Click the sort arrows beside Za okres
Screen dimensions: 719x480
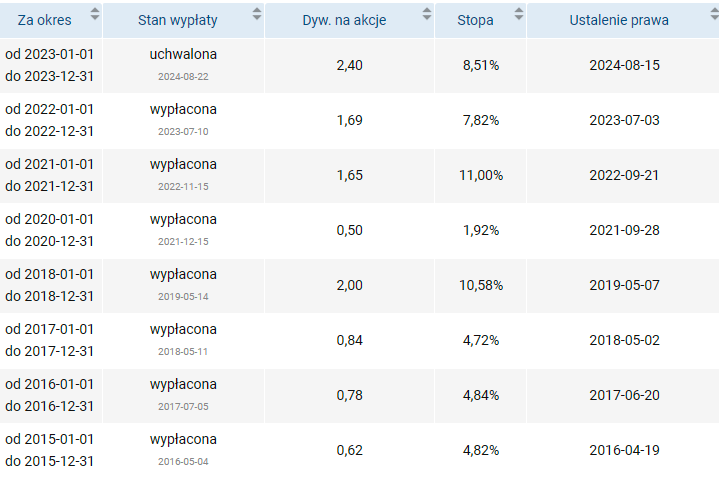point(95,14)
